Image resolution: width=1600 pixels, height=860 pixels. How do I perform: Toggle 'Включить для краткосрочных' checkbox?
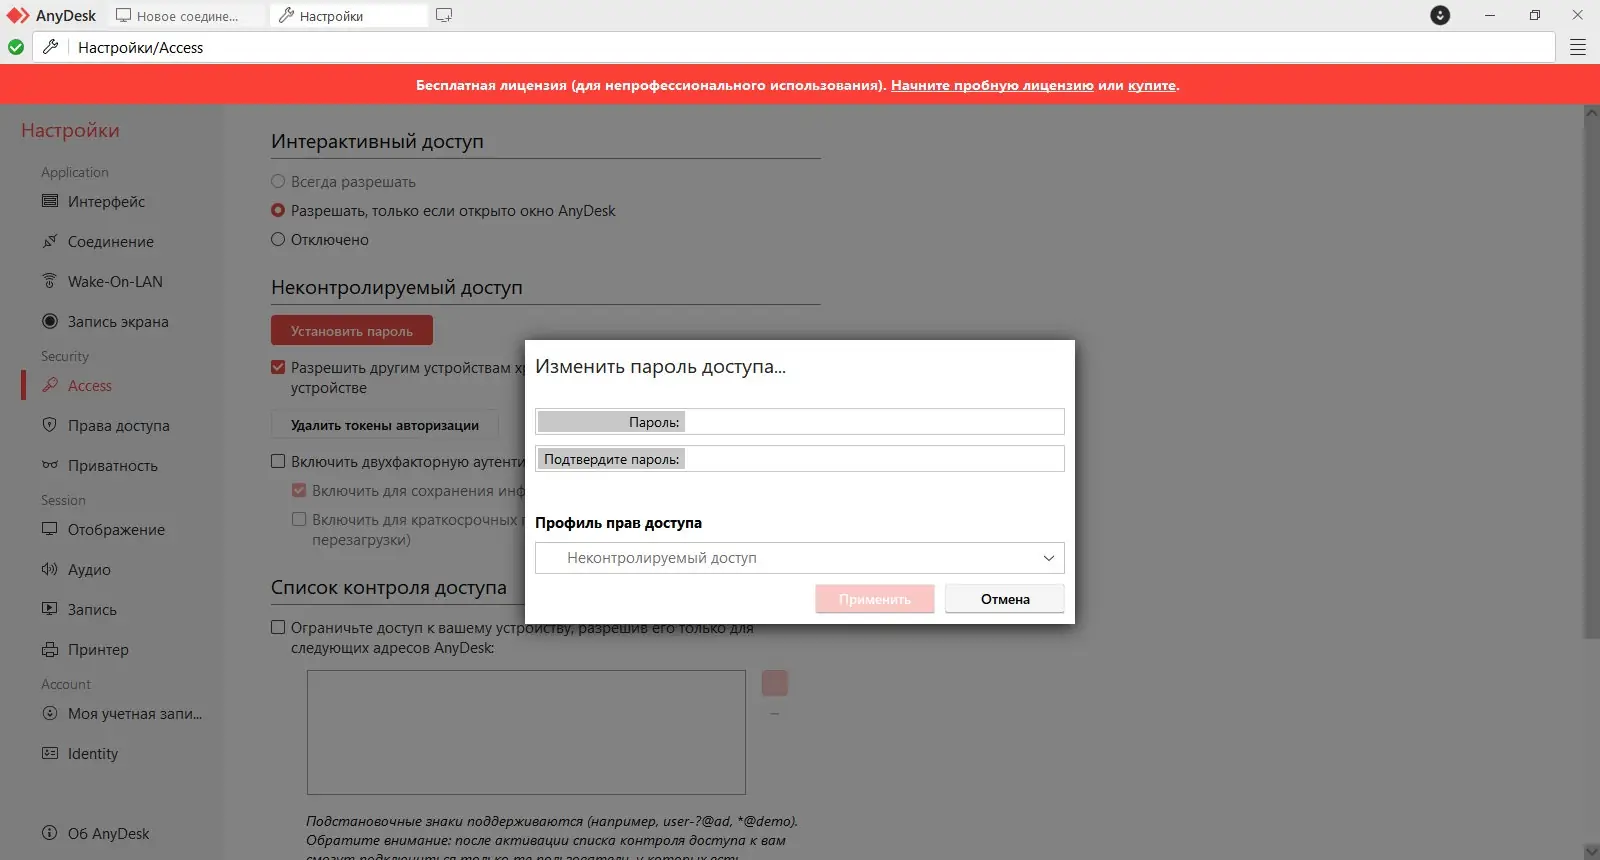(299, 519)
